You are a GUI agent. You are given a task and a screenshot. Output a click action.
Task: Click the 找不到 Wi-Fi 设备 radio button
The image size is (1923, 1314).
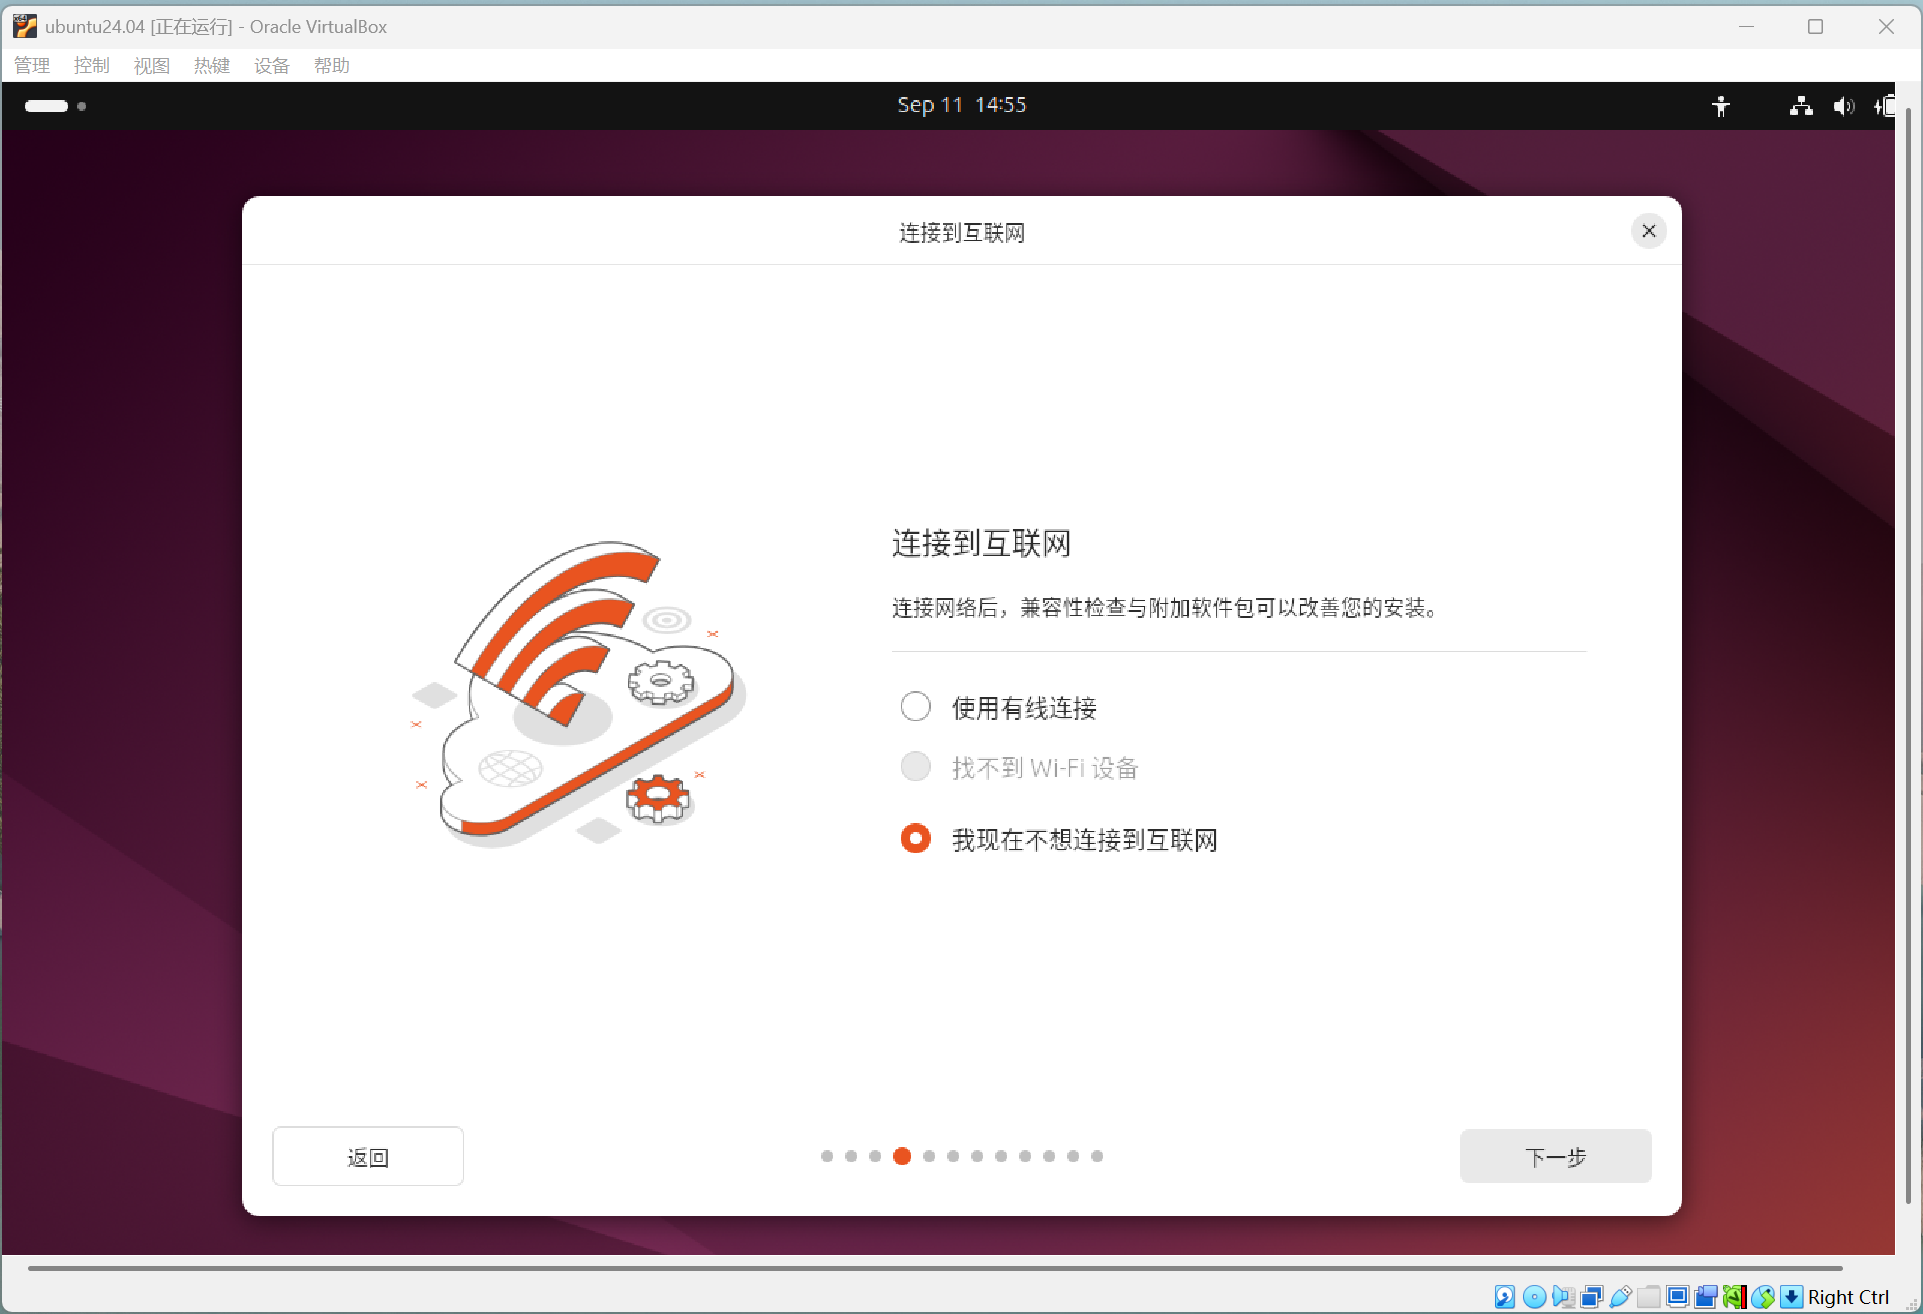(915, 767)
